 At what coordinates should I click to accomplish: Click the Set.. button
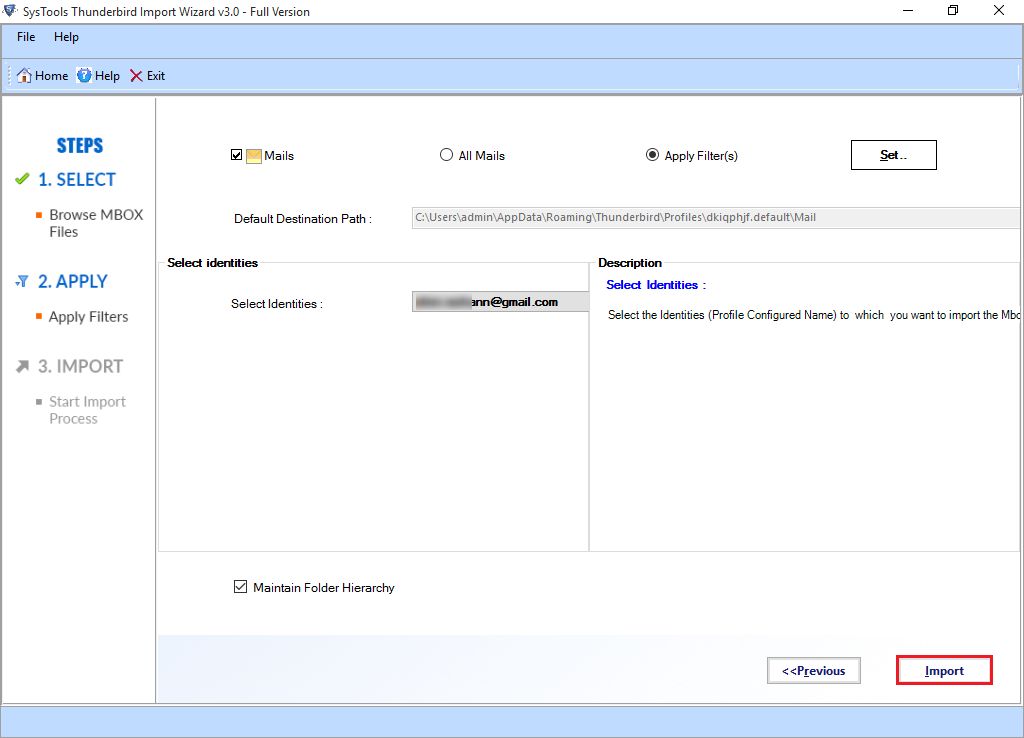893,155
